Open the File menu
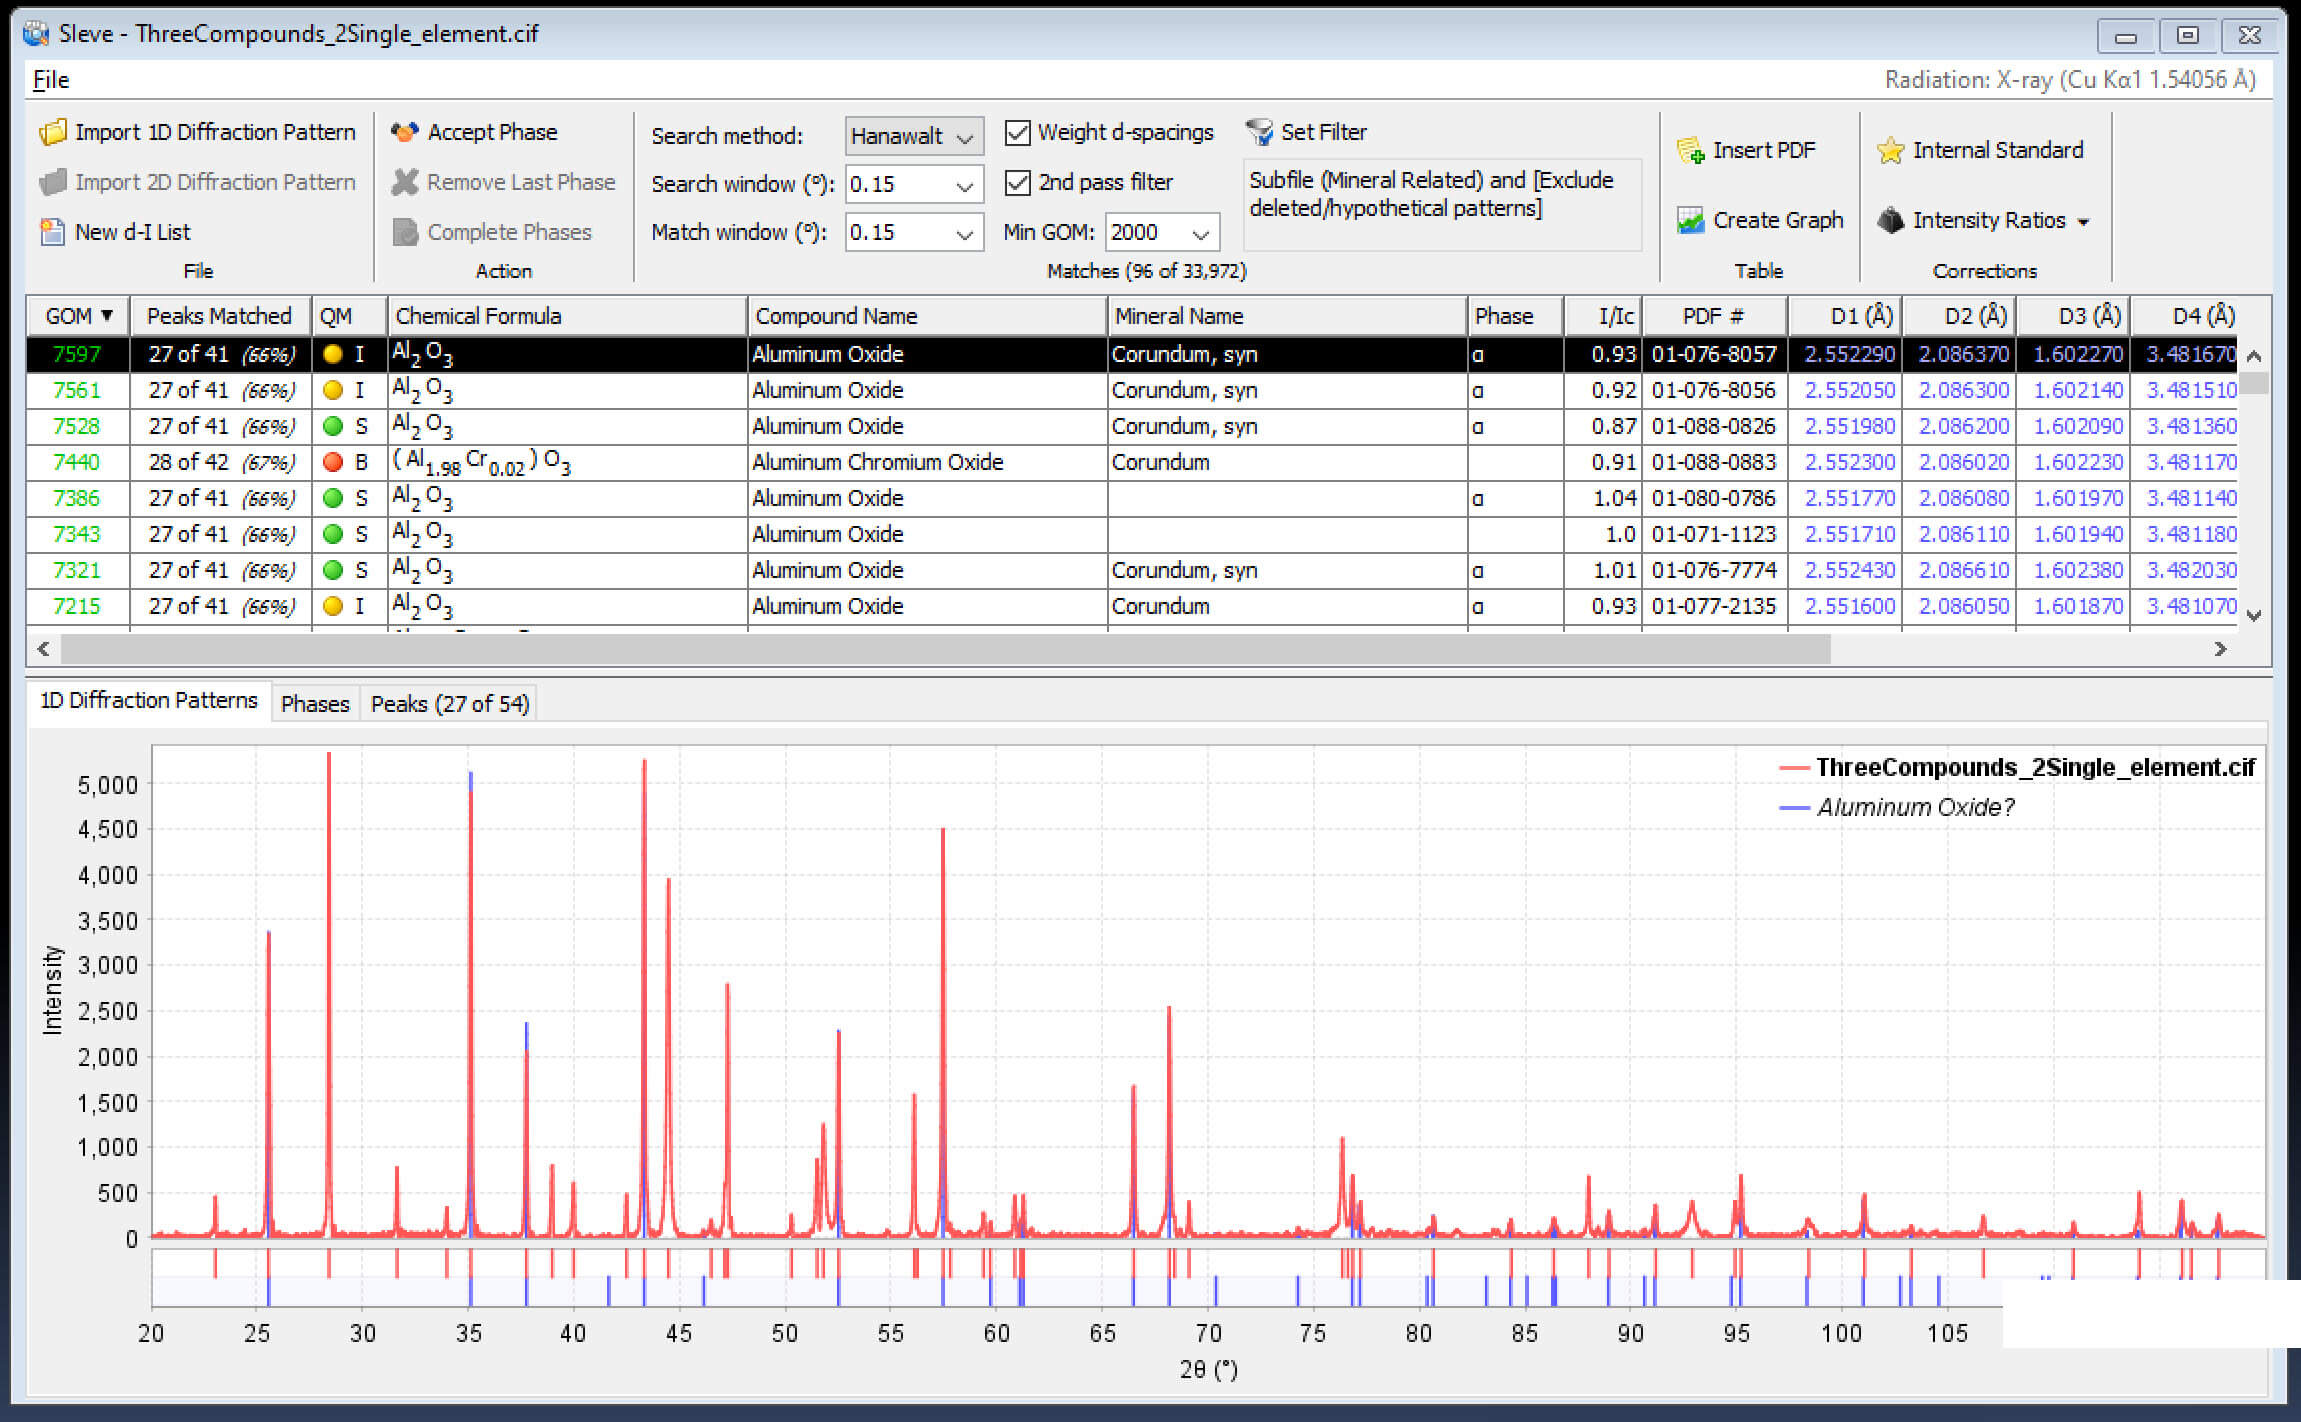2301x1422 pixels. tap(50, 80)
